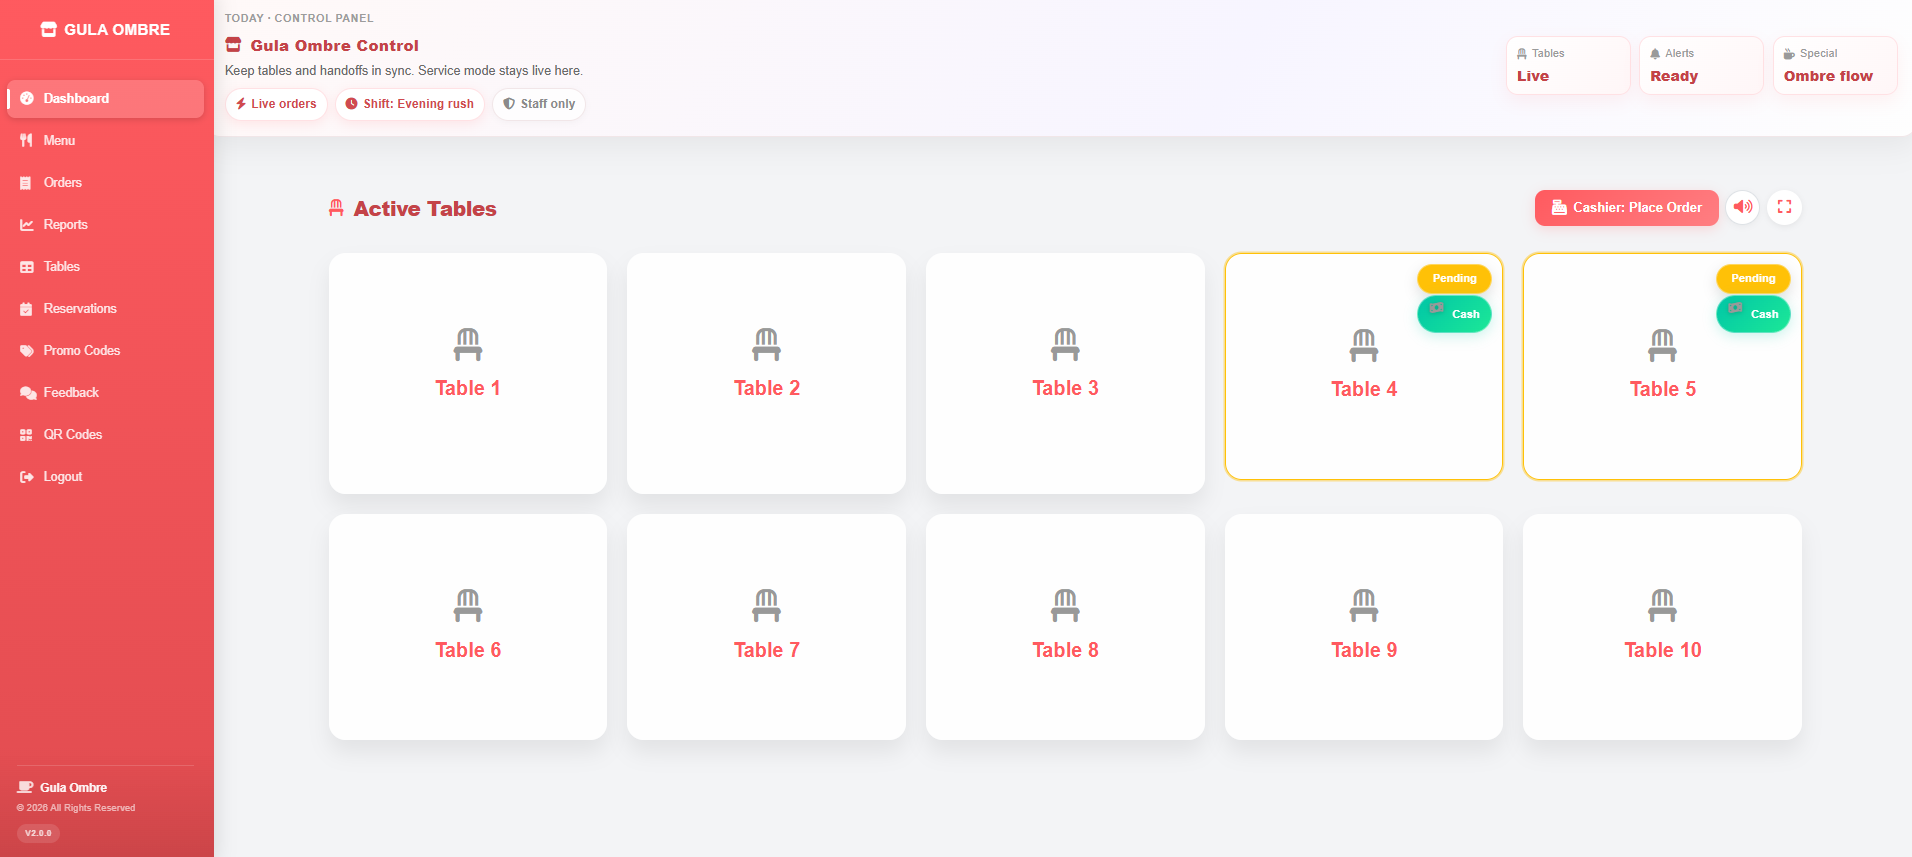Click the Promo Codes tag icon

point(27,351)
